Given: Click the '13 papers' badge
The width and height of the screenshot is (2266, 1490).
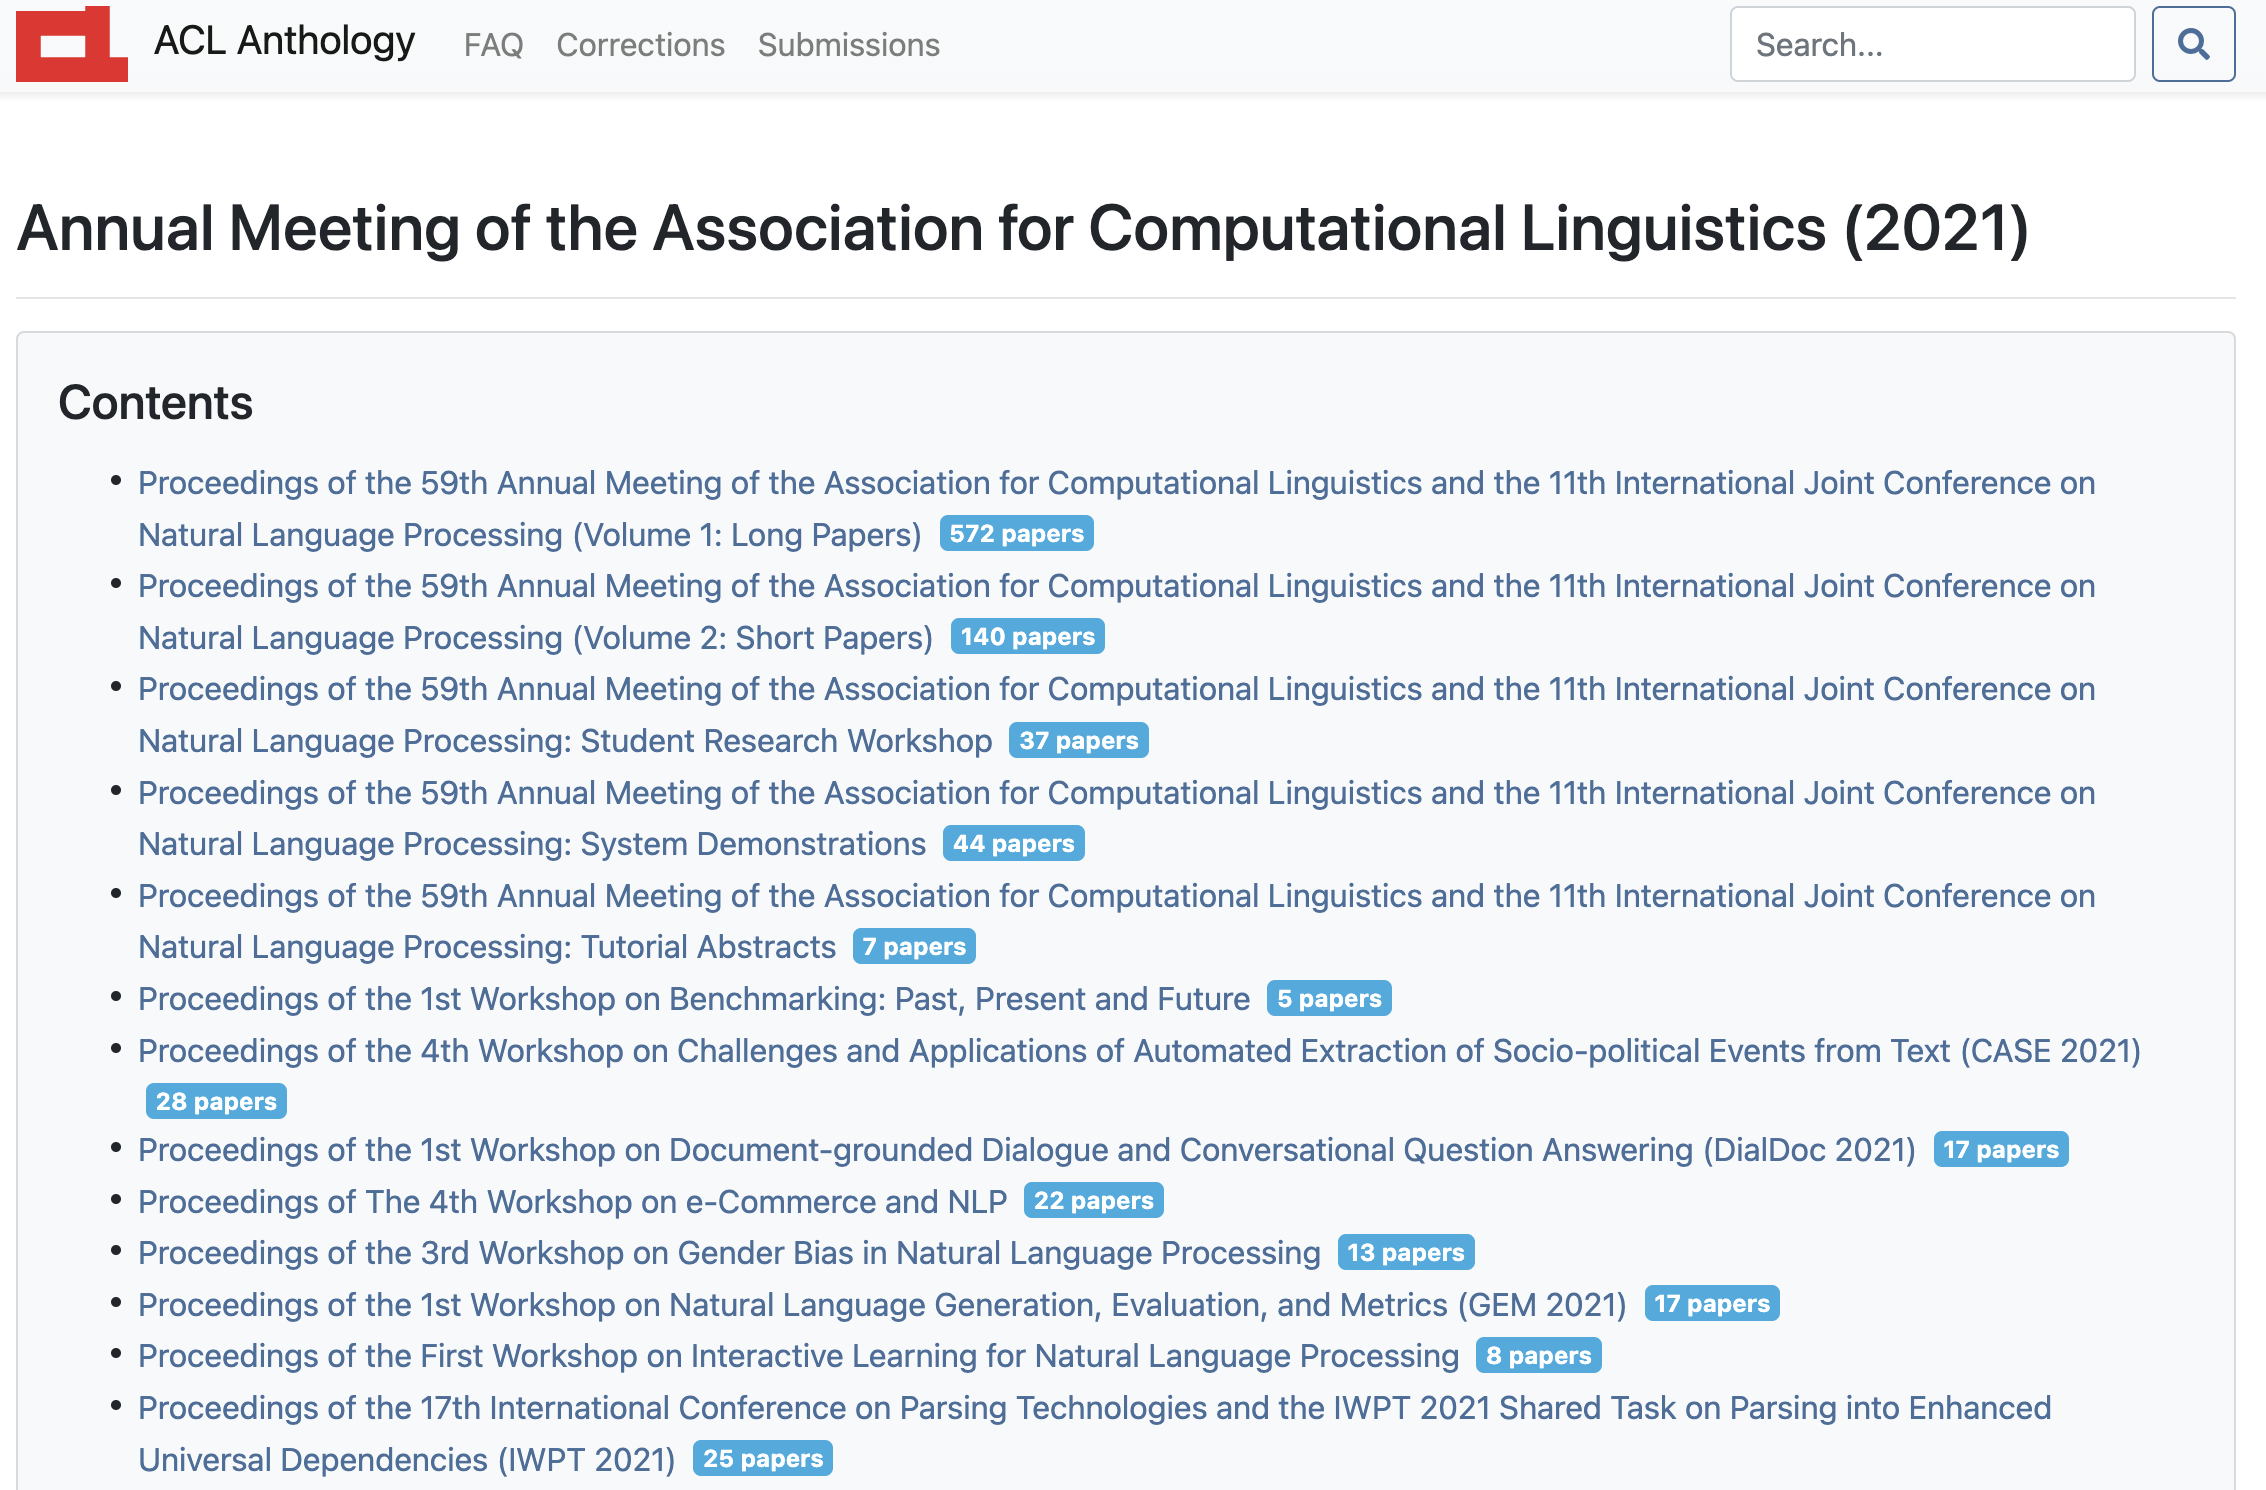Looking at the screenshot, I should tap(1405, 1253).
